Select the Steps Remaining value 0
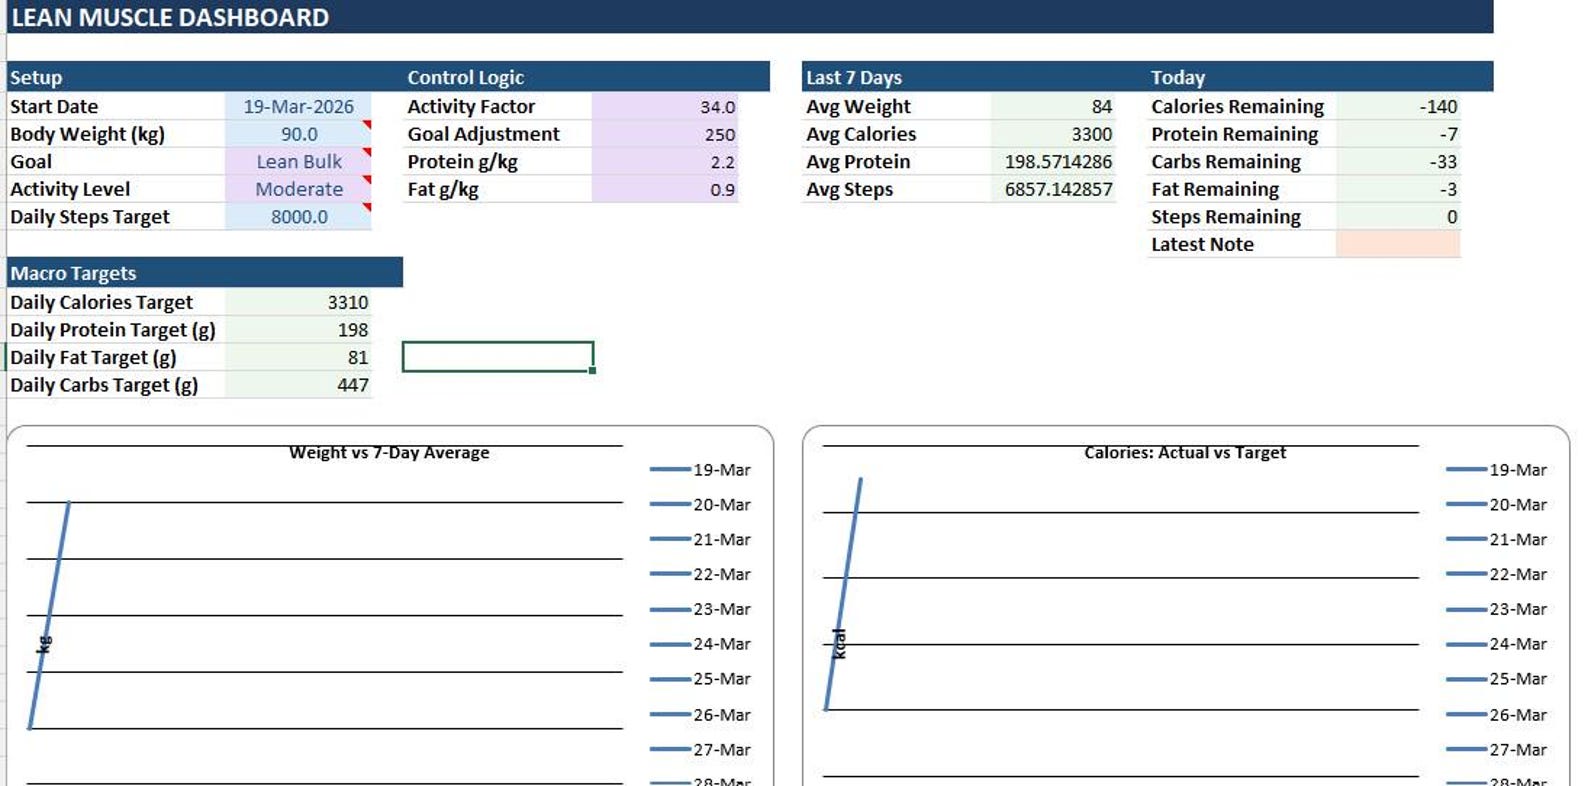Screen dimensions: 1588x786 tap(1398, 217)
